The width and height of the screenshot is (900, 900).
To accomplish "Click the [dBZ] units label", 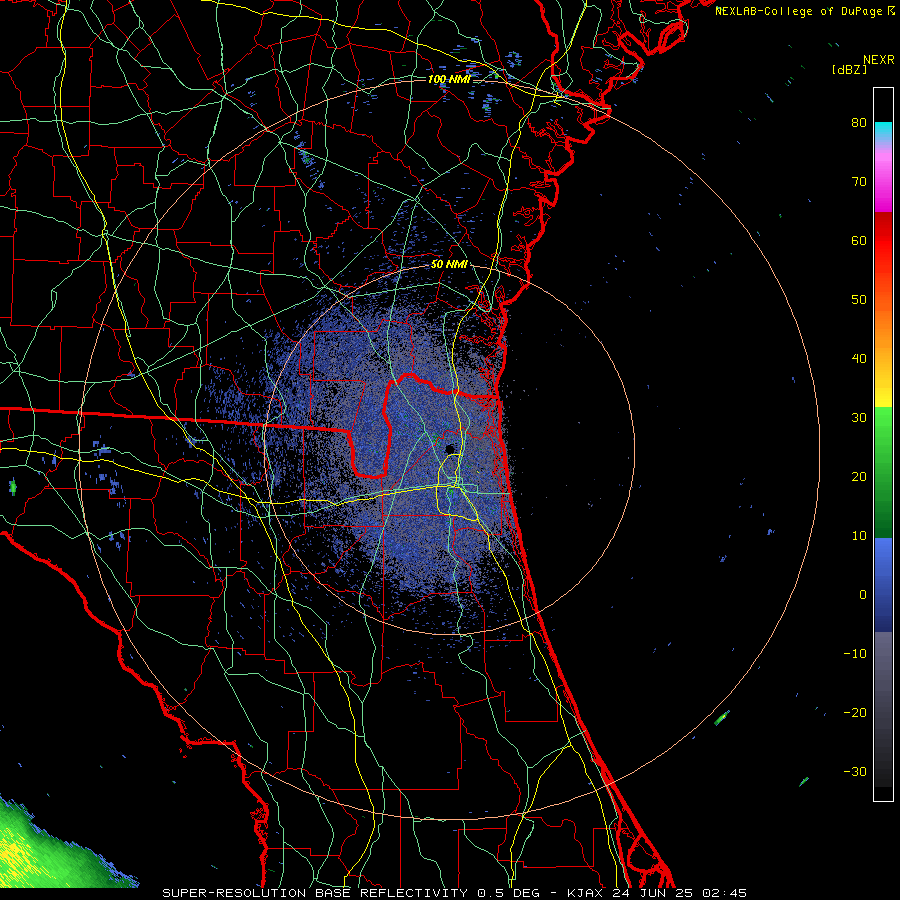I will point(849,69).
